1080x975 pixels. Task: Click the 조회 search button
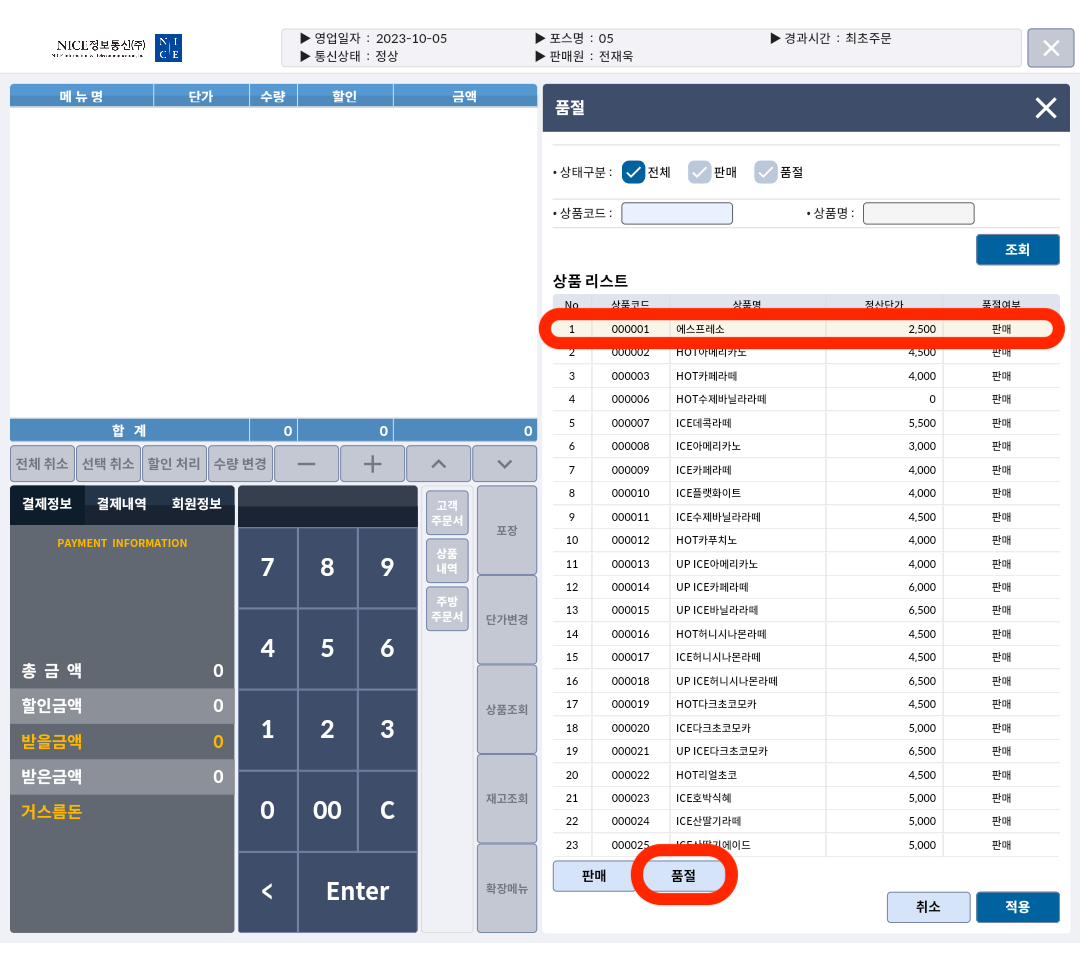click(1017, 250)
